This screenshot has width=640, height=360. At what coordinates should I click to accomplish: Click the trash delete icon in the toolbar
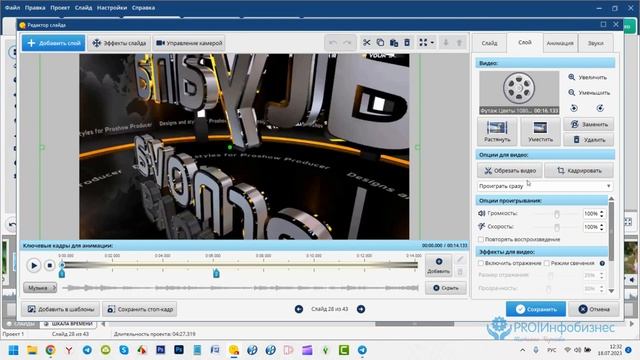point(407,42)
